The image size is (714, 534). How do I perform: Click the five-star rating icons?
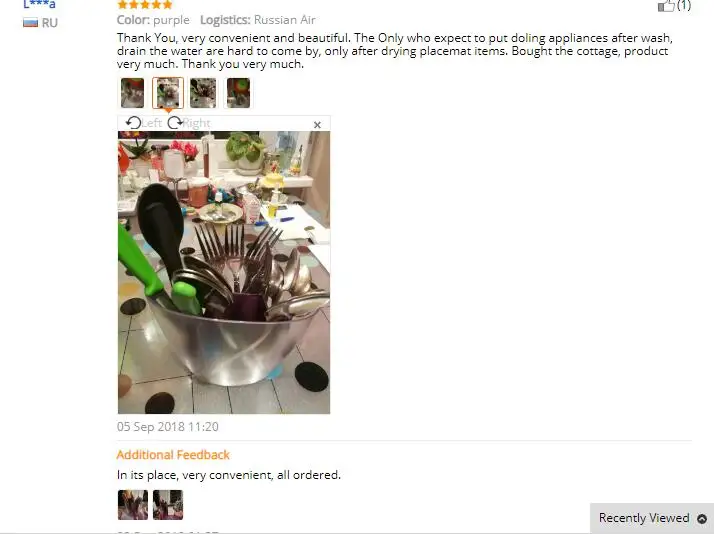(x=145, y=5)
